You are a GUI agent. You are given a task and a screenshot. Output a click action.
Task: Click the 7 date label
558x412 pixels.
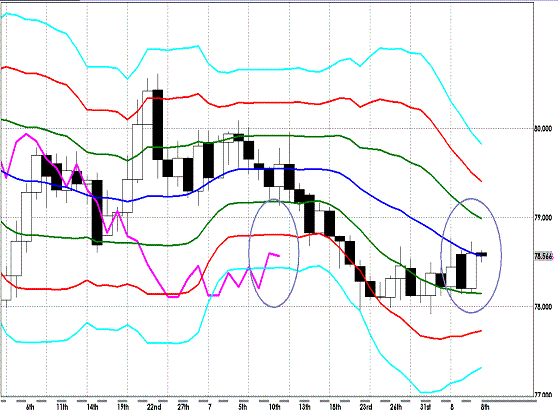[x=210, y=407]
